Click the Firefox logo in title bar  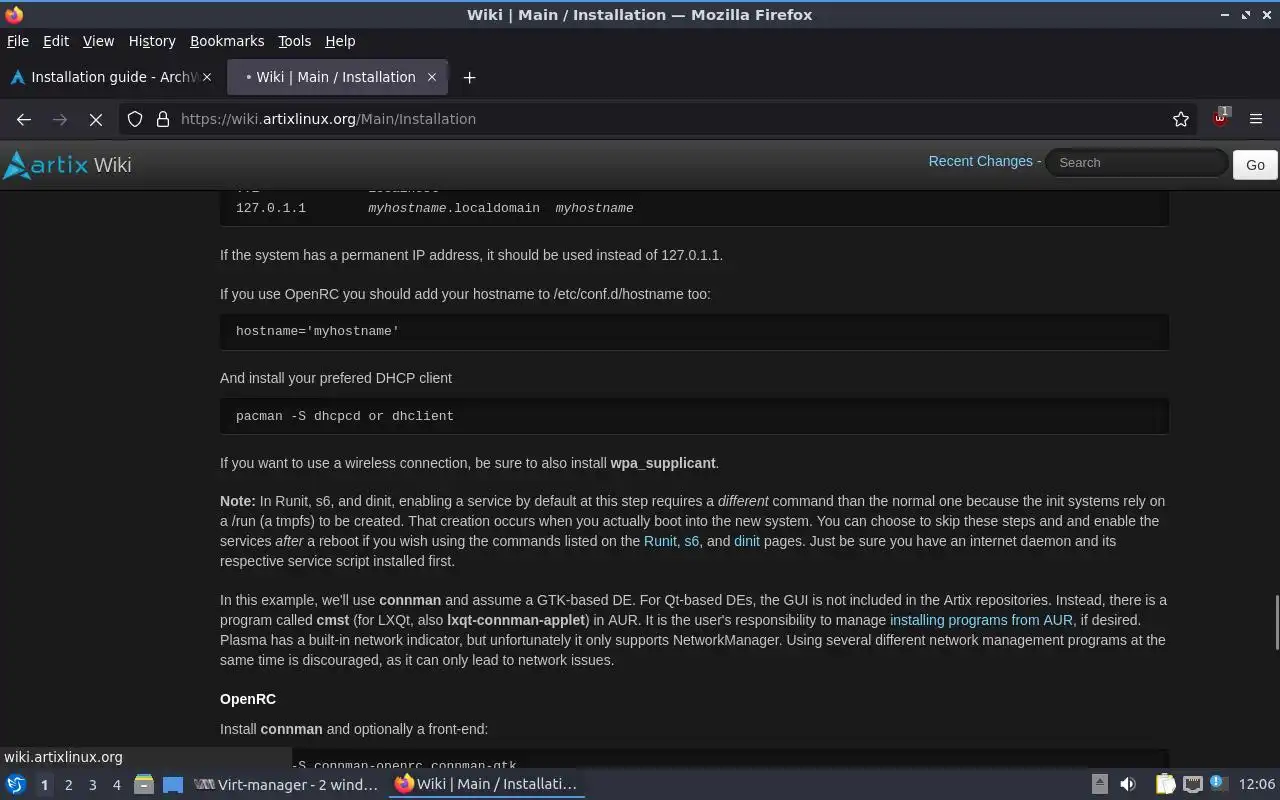[x=14, y=14]
